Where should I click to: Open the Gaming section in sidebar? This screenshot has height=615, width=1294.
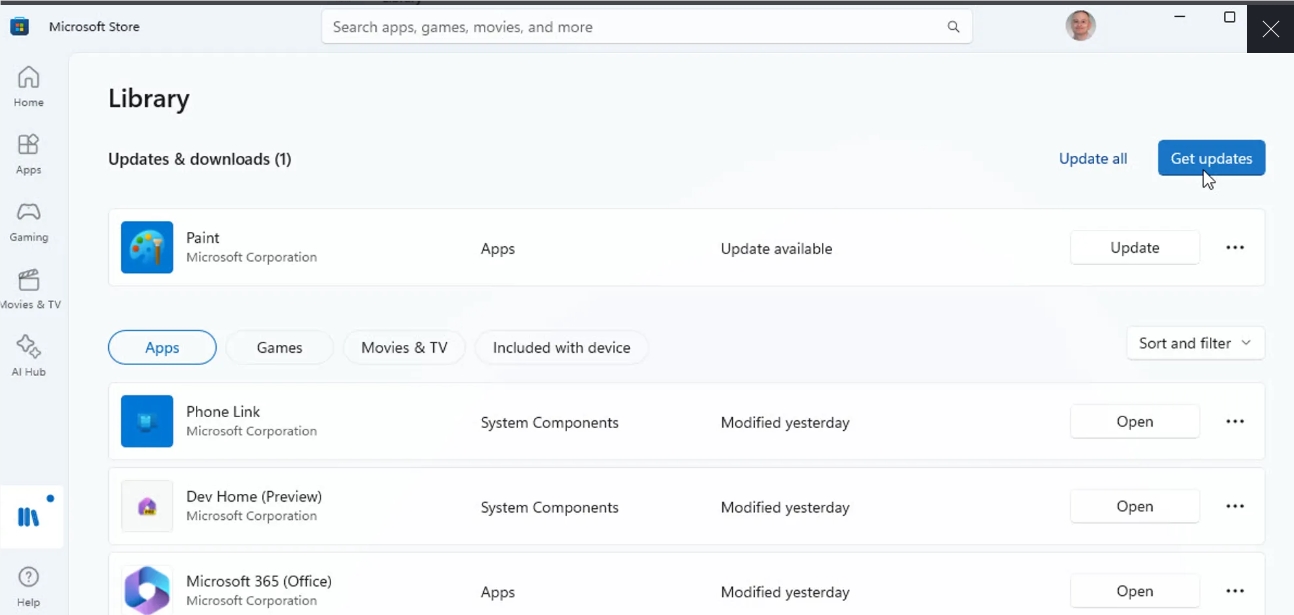click(28, 221)
